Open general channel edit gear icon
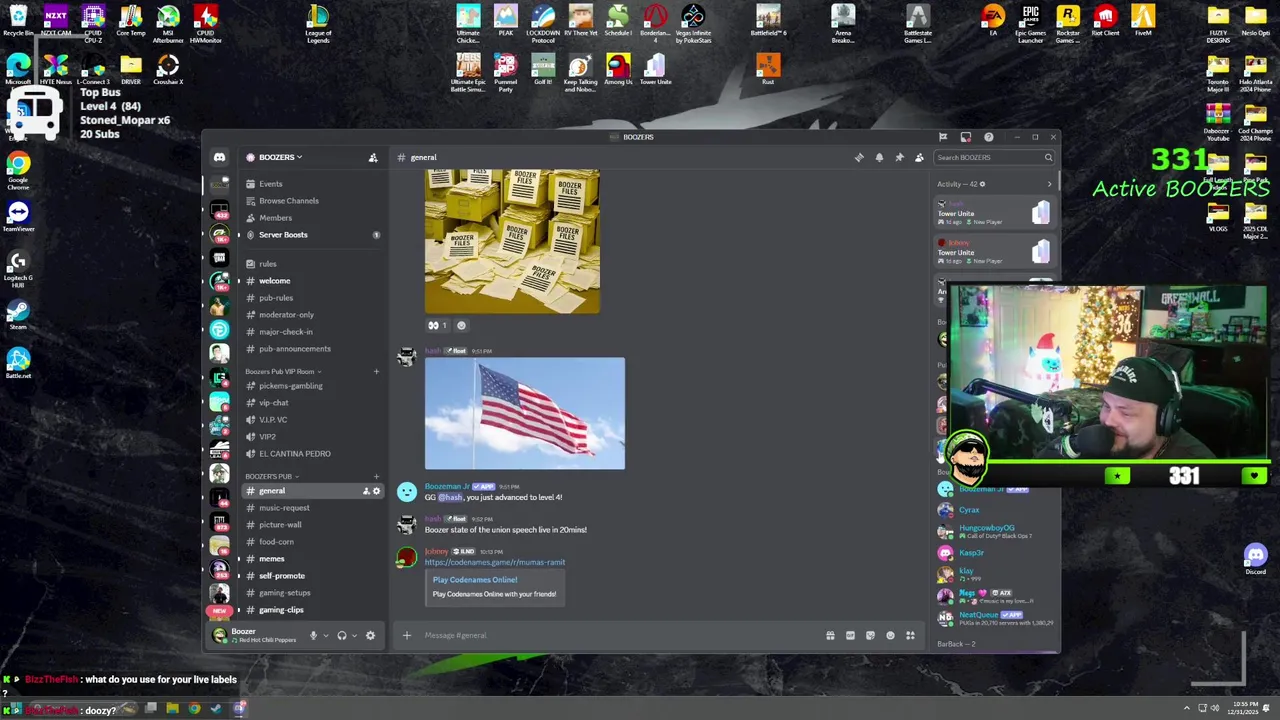 pos(376,491)
